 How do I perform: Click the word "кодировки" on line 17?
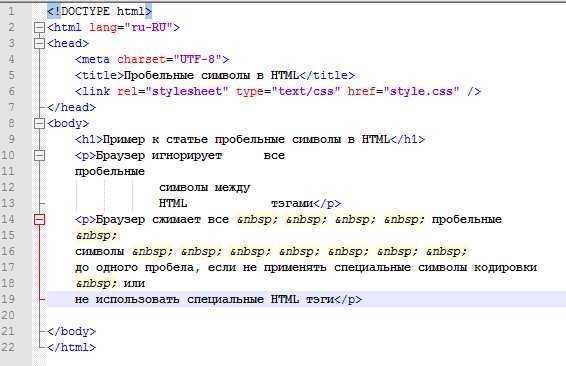(505, 267)
